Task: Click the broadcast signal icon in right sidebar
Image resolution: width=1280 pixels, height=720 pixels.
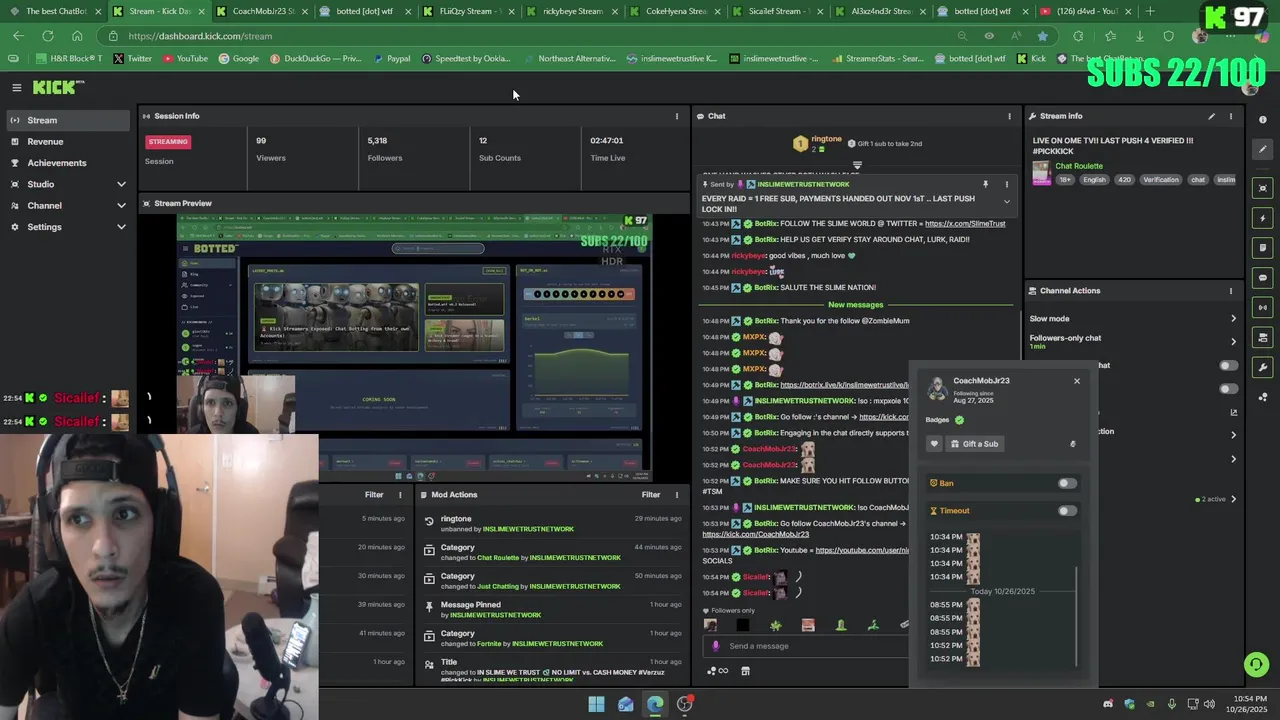Action: tap(1263, 308)
